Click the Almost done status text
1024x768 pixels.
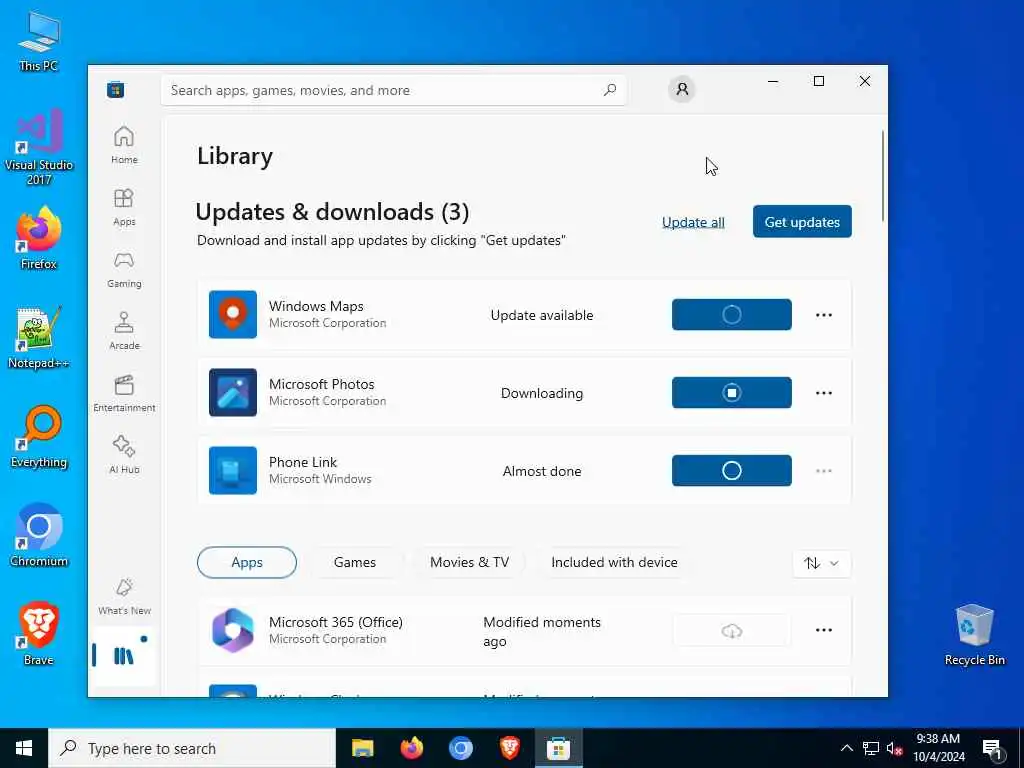pyautogui.click(x=541, y=471)
